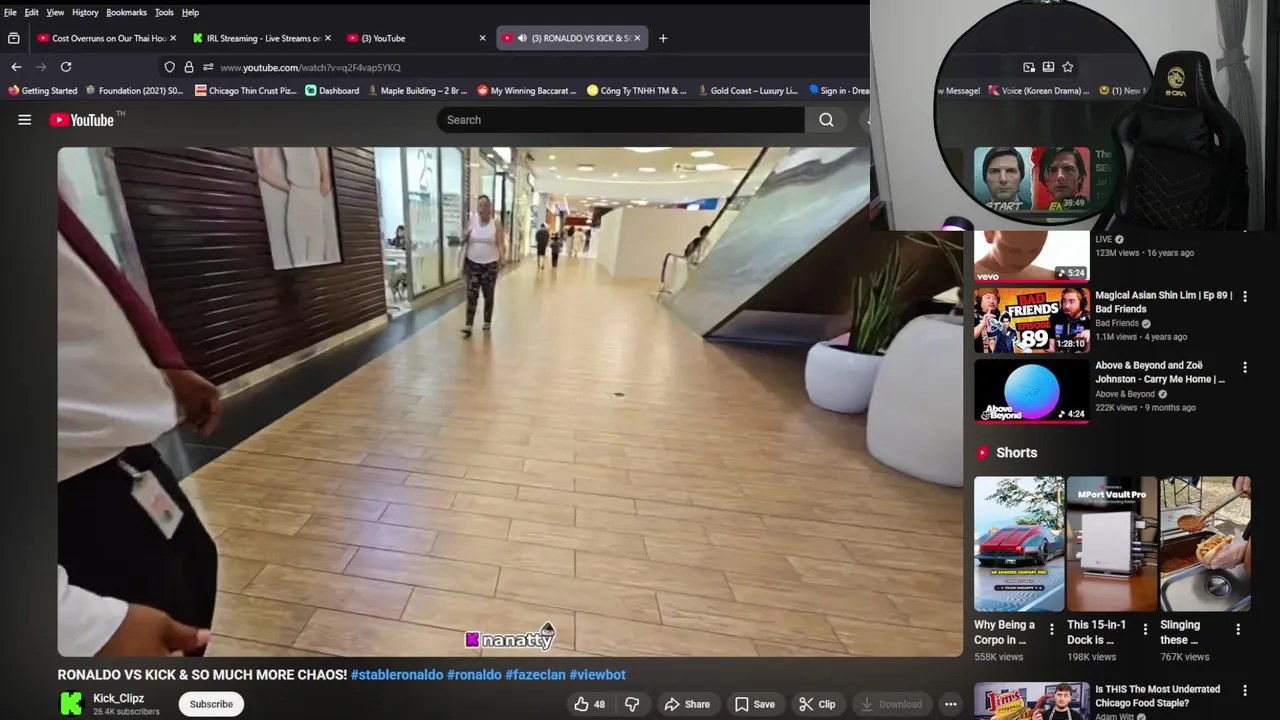Open the #stableronaldo hashtag link

tap(397, 675)
